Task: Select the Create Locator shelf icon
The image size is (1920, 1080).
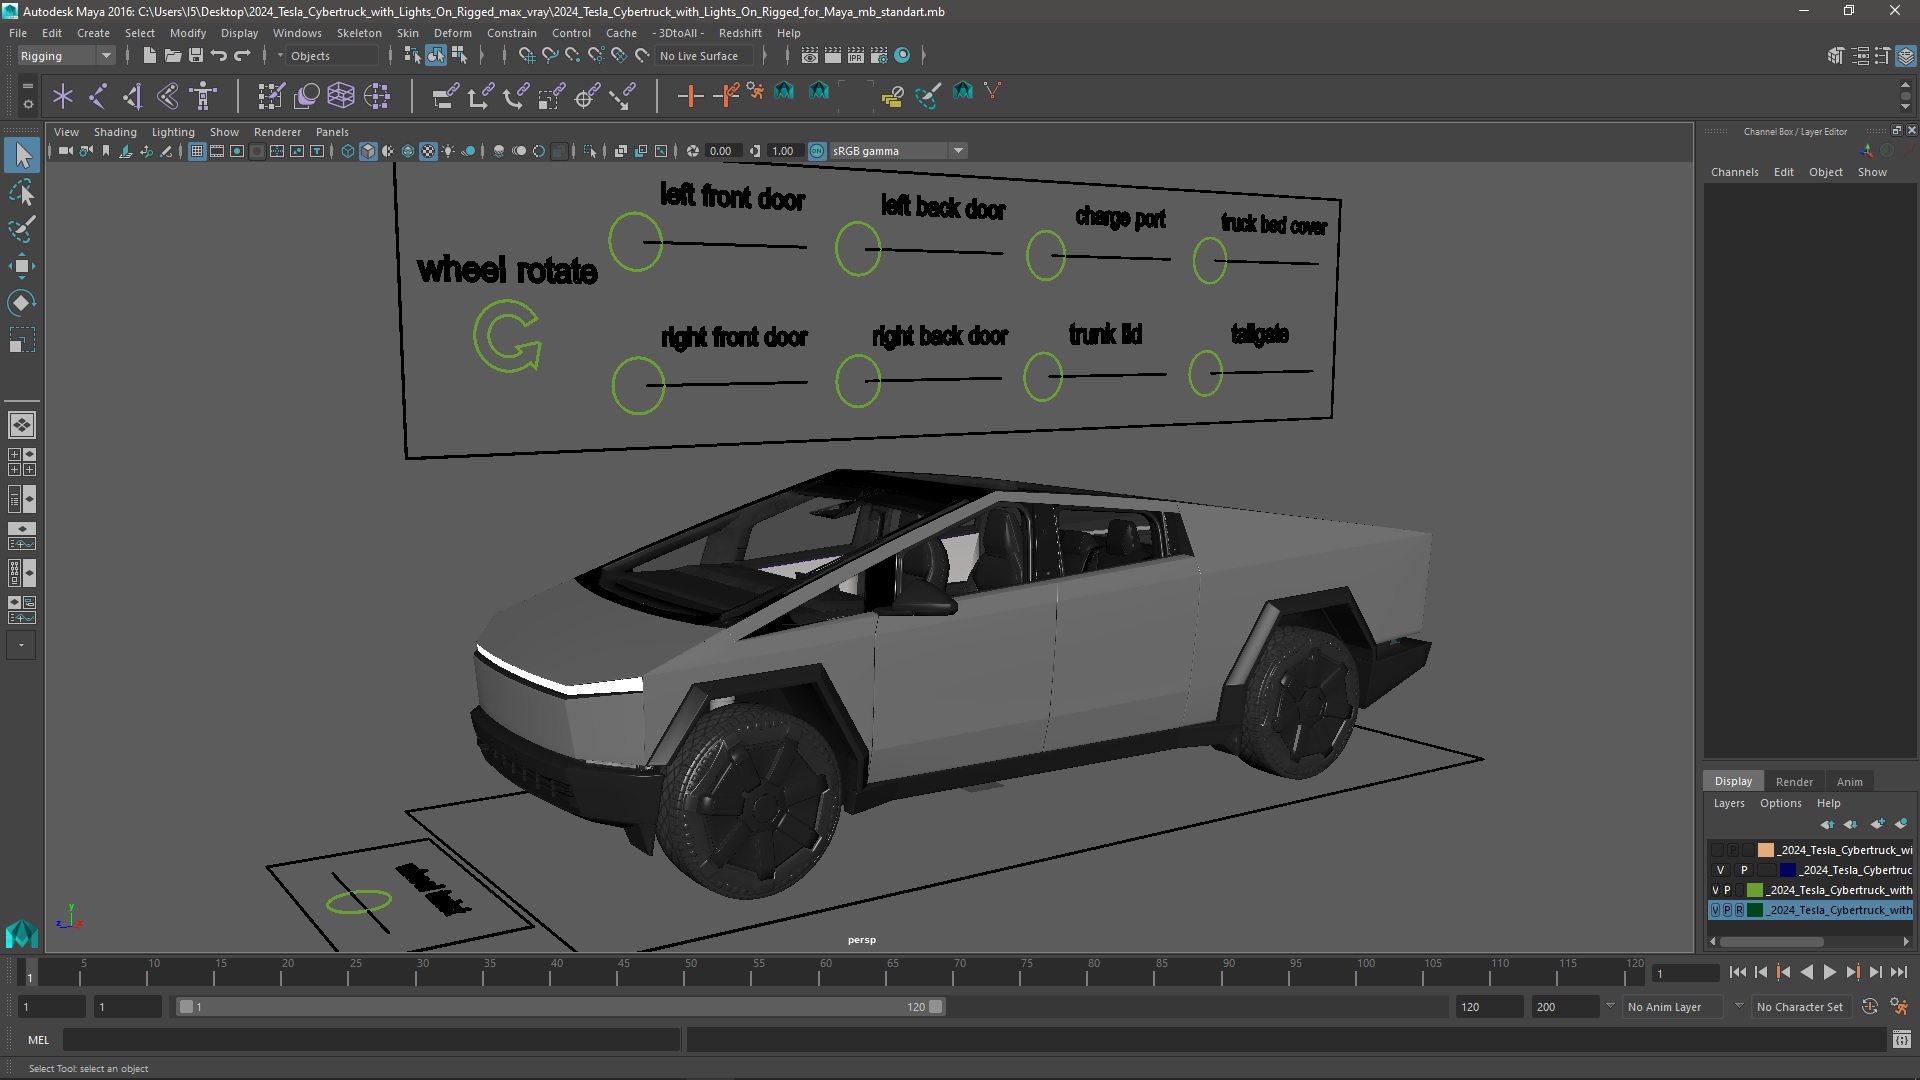Action: click(x=63, y=96)
